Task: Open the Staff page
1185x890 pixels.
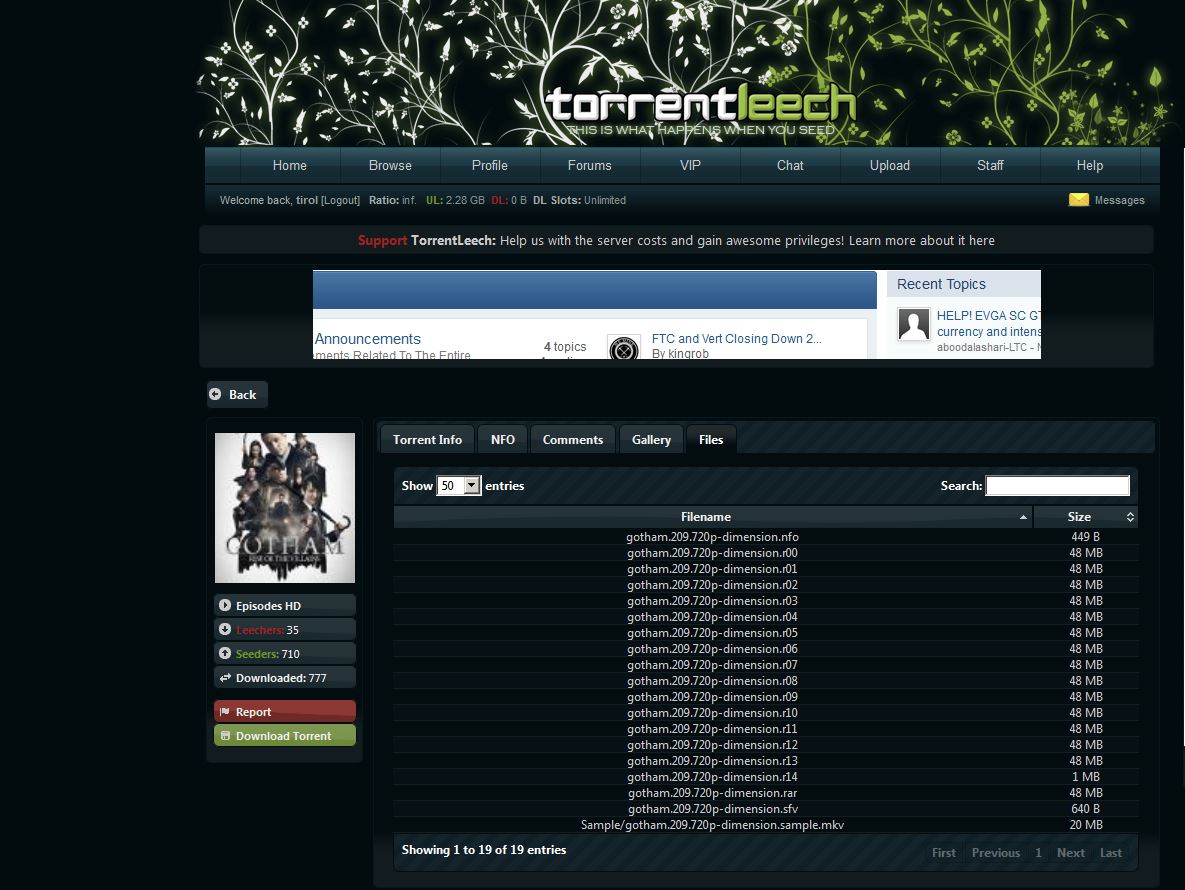Action: coord(990,165)
